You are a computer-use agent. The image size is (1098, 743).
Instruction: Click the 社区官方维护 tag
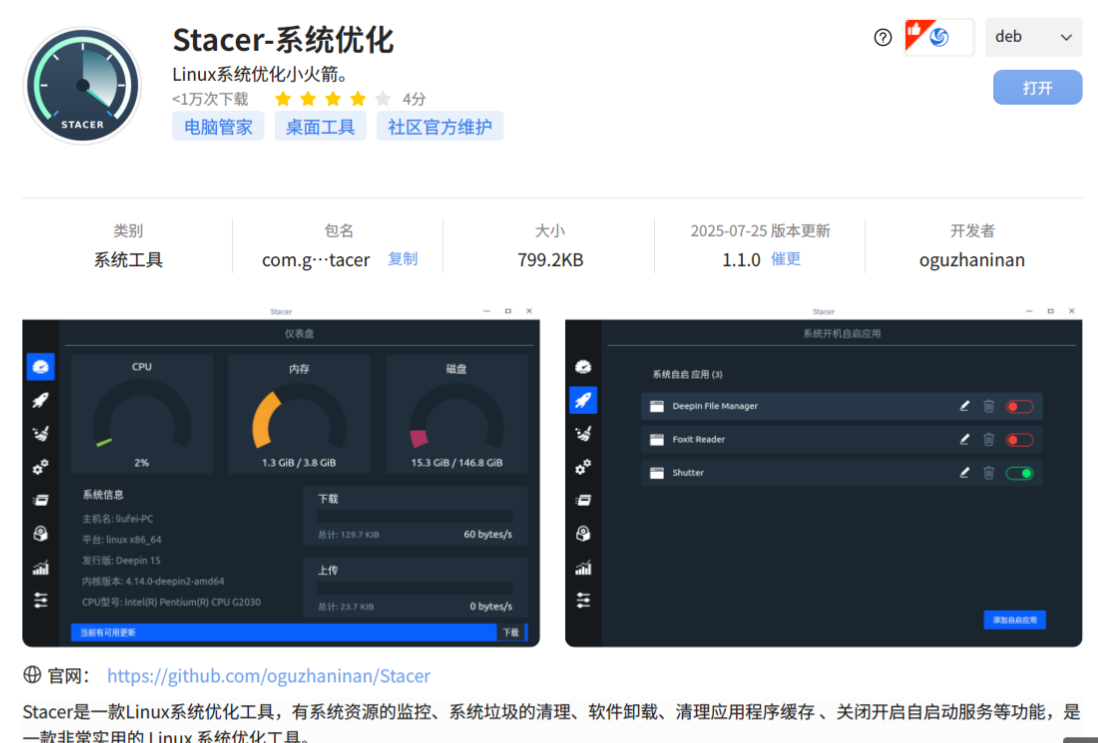tap(440, 127)
